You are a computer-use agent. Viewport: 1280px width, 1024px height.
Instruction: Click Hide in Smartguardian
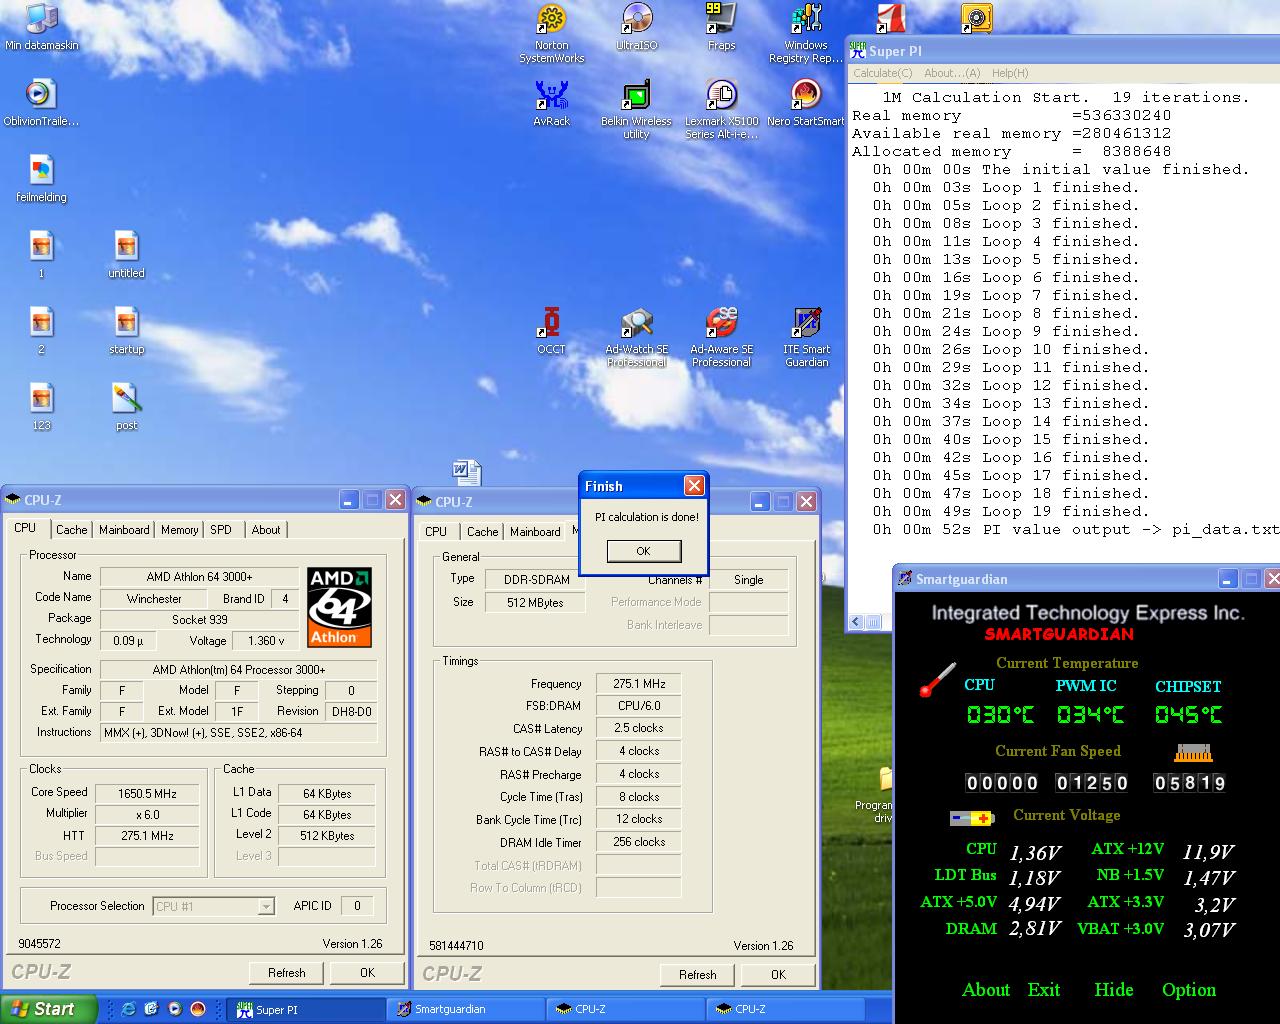(x=1113, y=990)
